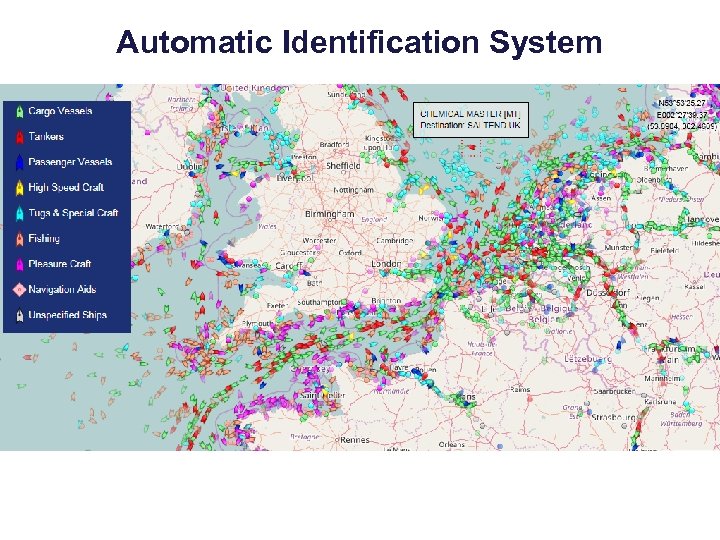Click the Exeter city label on map
The image size is (720, 540).
[277, 305]
